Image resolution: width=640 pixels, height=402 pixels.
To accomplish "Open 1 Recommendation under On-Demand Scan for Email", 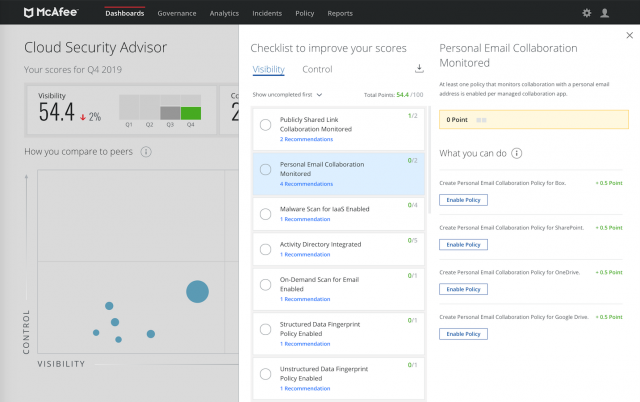I will click(305, 299).
